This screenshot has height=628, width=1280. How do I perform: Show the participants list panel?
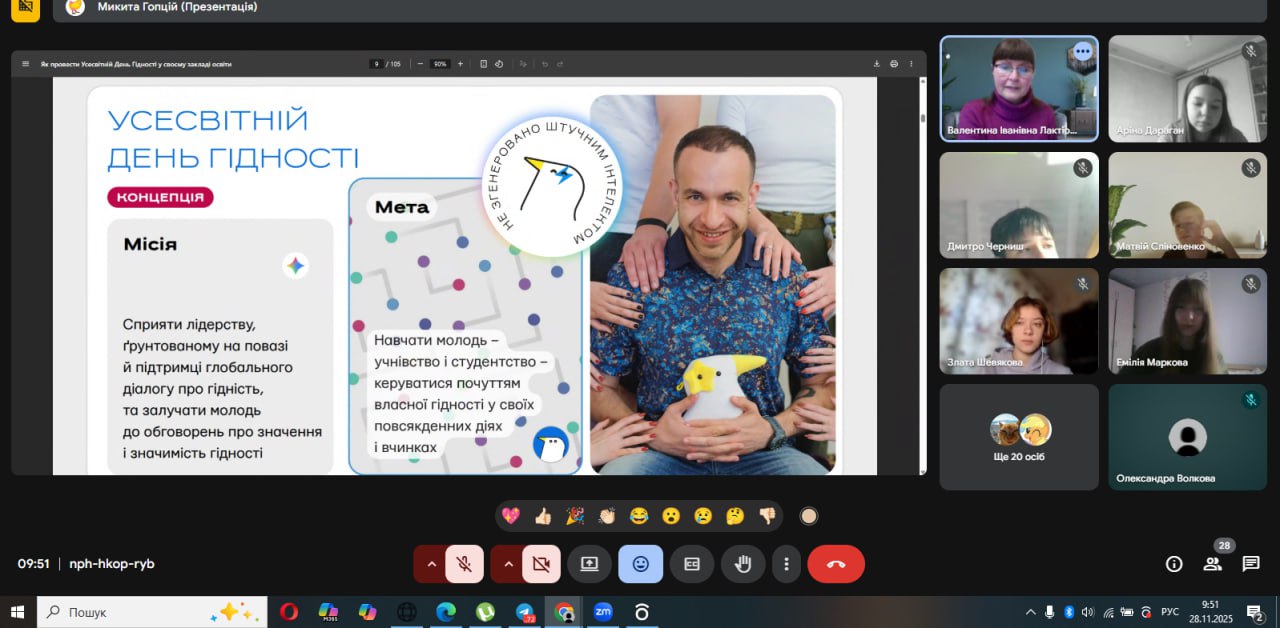click(x=1212, y=564)
